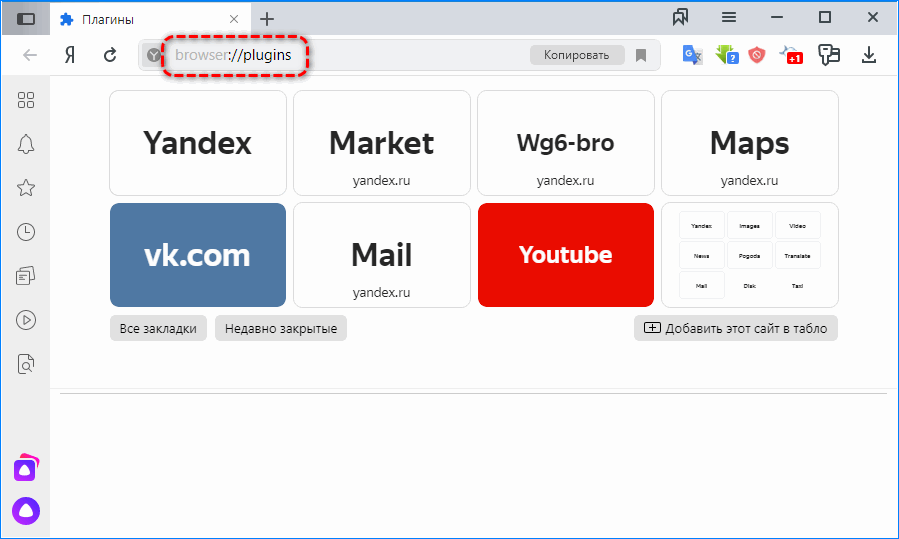
Task: Launch Alice voice assistant at sidebar bottom
Action: point(25,509)
